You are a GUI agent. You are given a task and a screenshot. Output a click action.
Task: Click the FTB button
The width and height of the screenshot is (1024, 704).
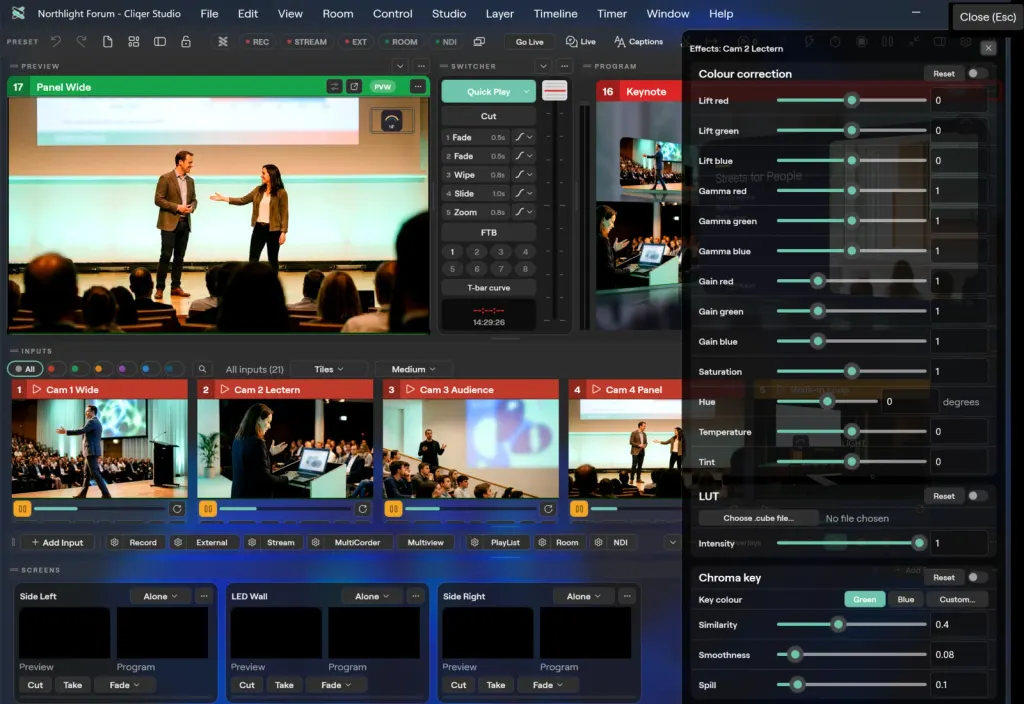click(x=488, y=232)
